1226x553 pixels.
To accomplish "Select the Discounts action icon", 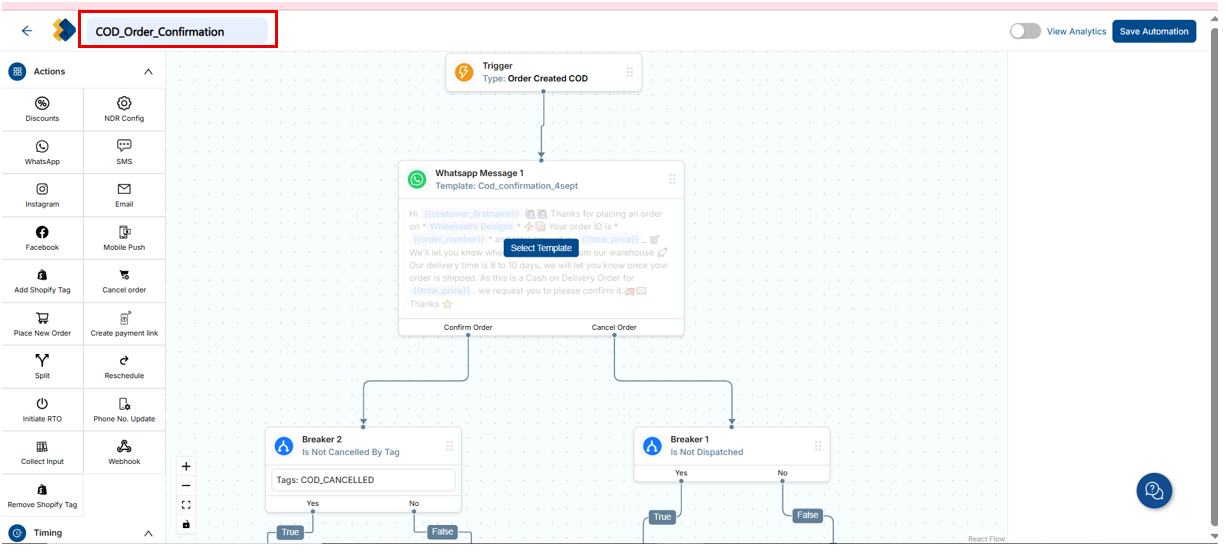I will pyautogui.click(x=42, y=104).
